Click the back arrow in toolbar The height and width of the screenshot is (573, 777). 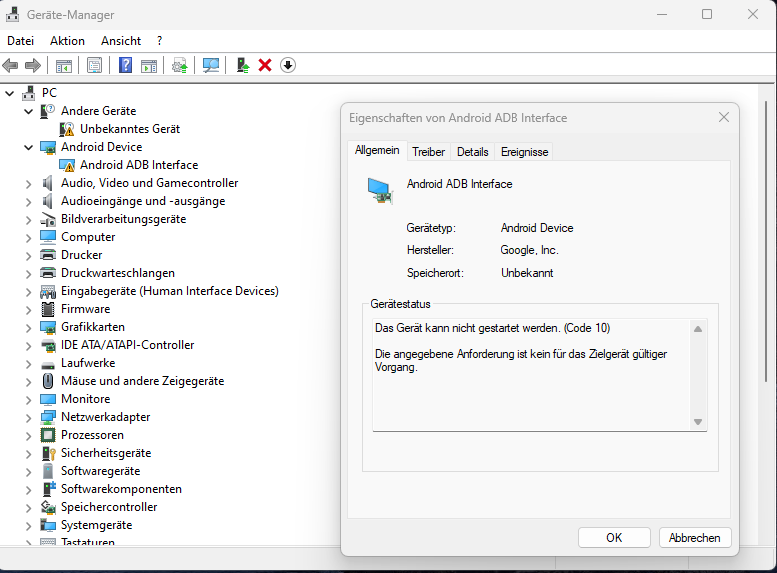point(11,65)
